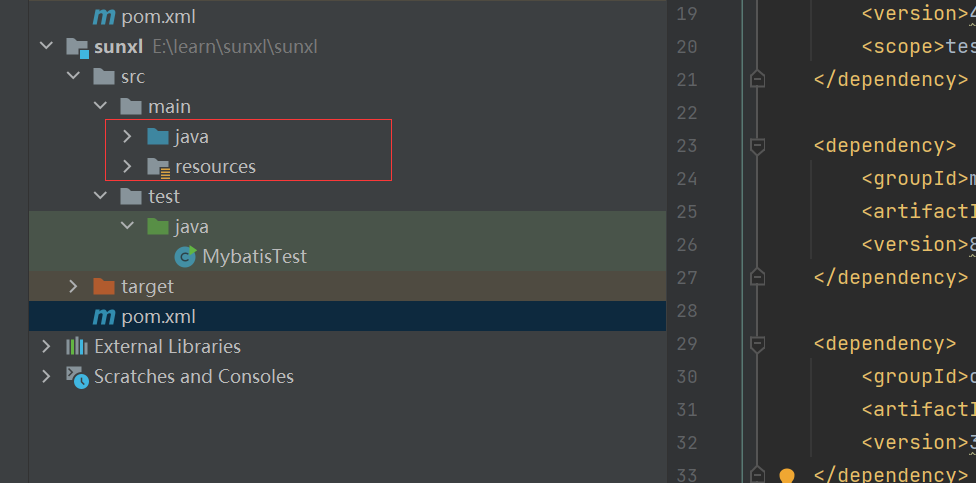Click the MybatisTest class icon
The height and width of the screenshot is (483, 976).
click(x=185, y=257)
